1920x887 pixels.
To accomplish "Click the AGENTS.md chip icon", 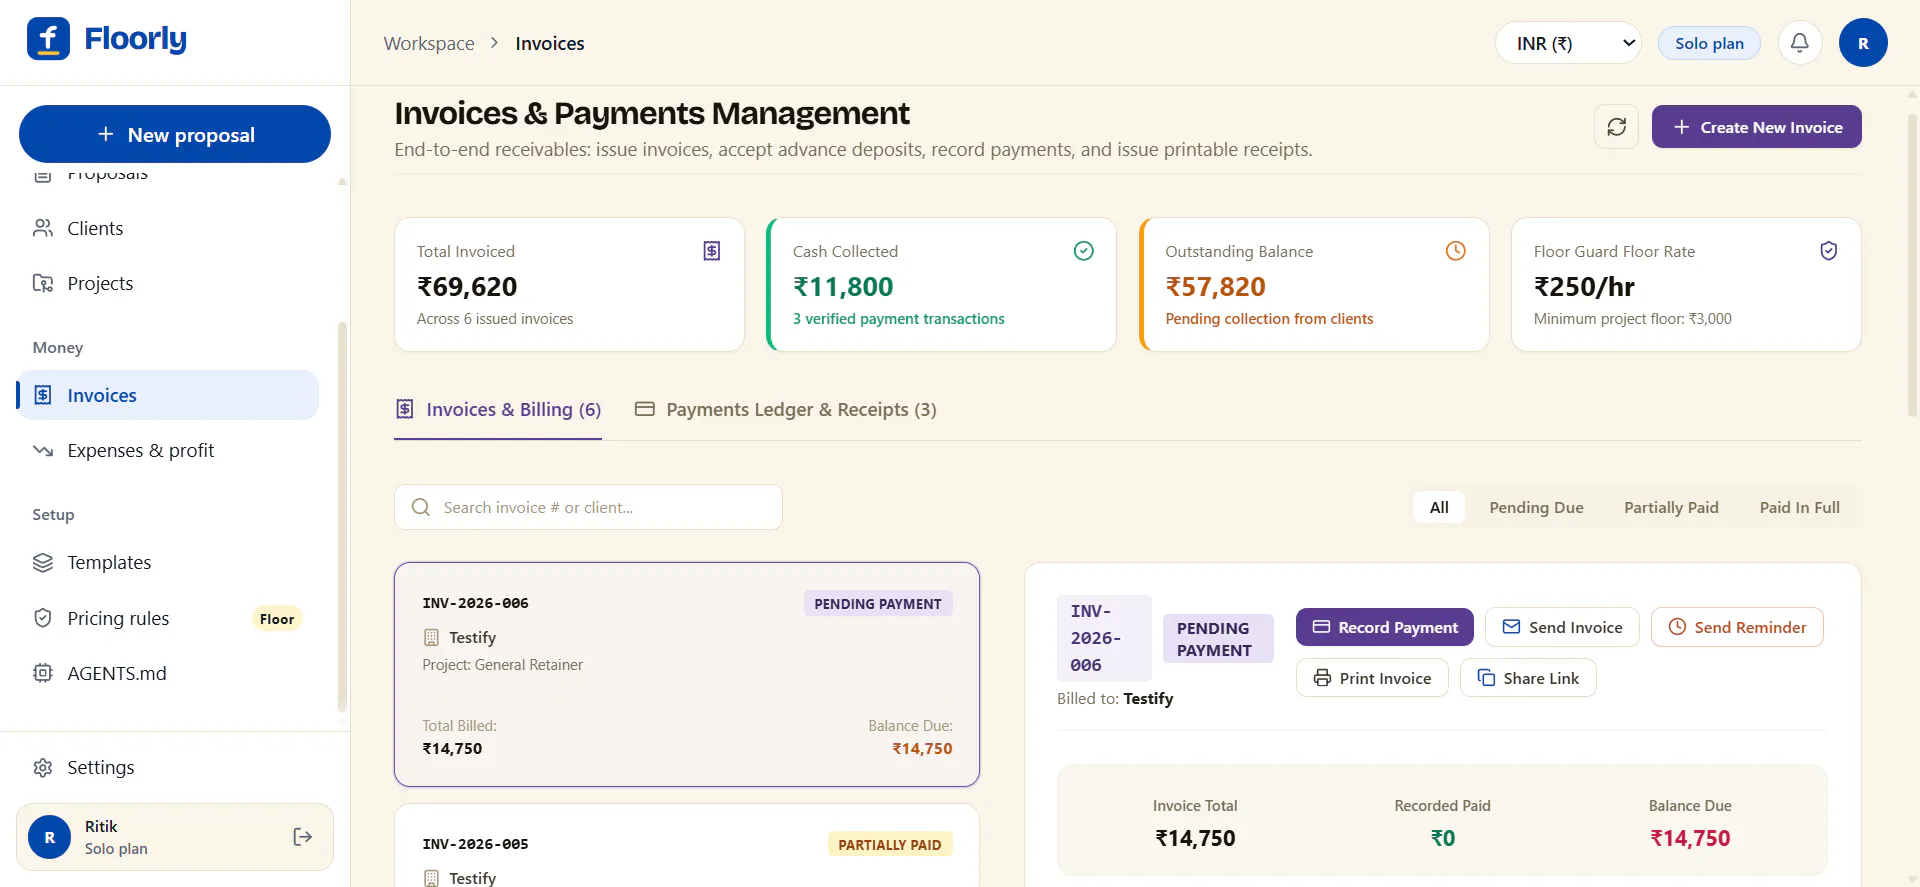I will 43,673.
